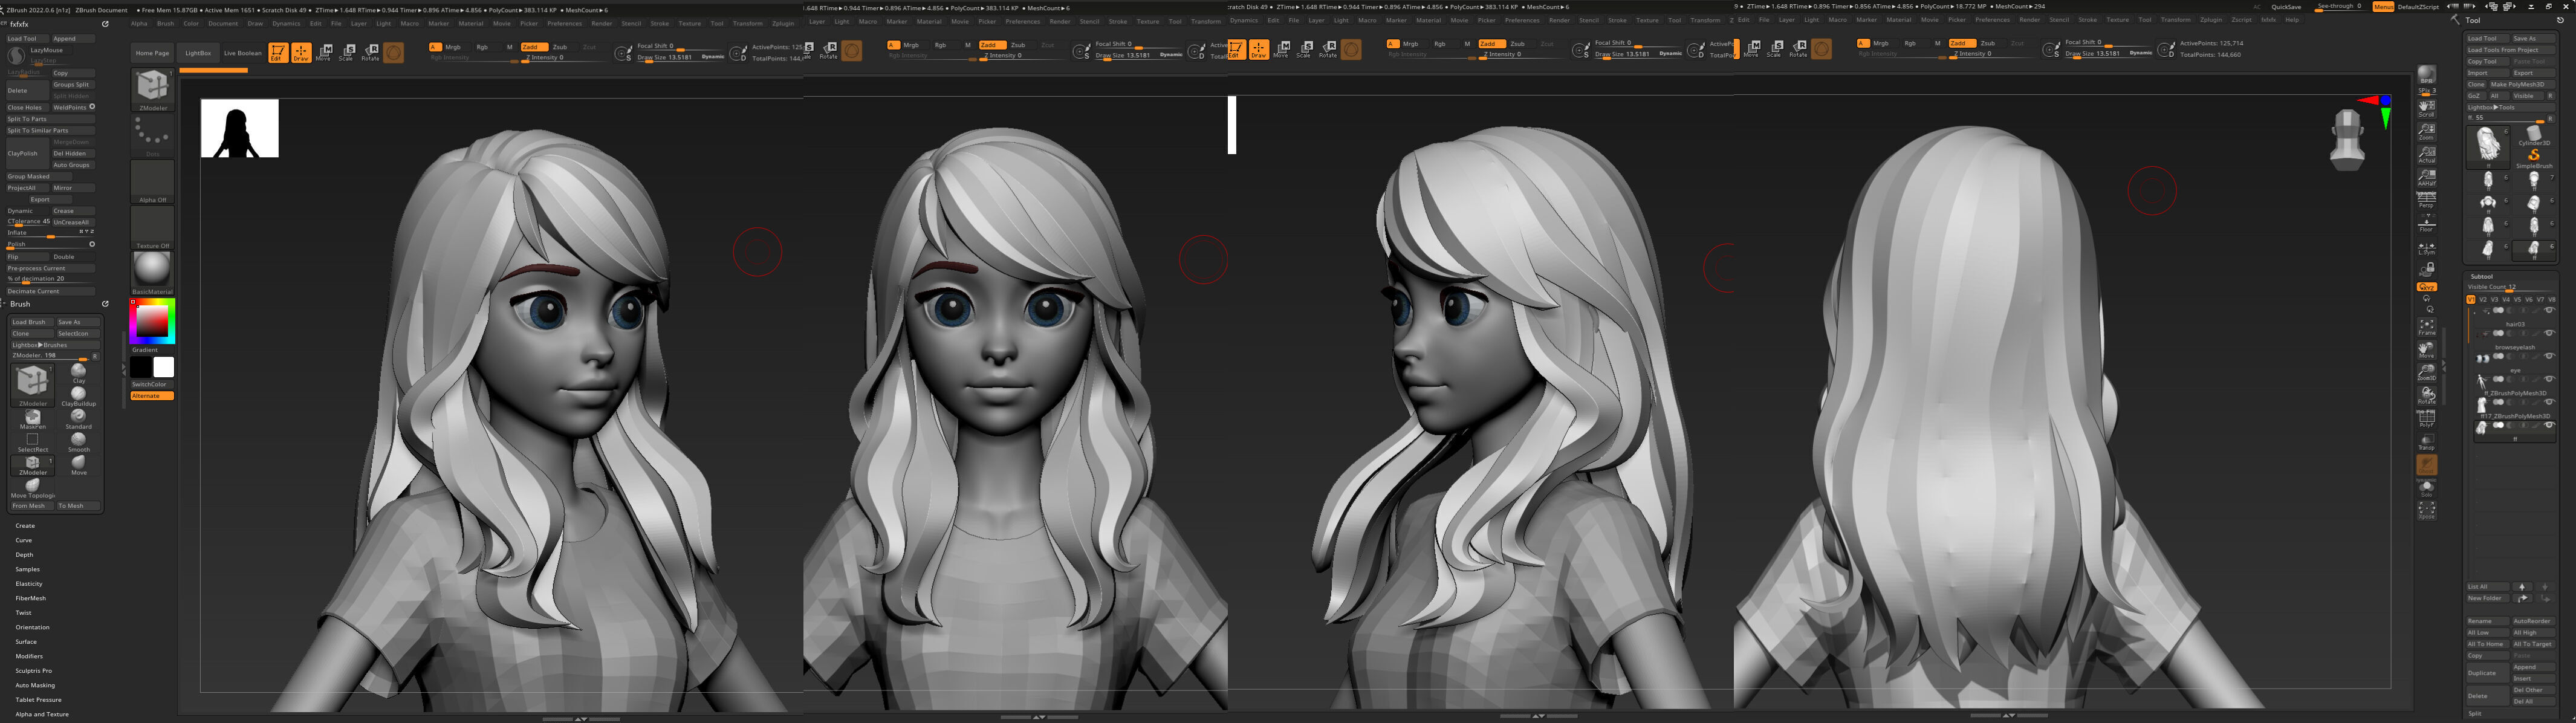Expand the Samples brush section

tap(27, 569)
